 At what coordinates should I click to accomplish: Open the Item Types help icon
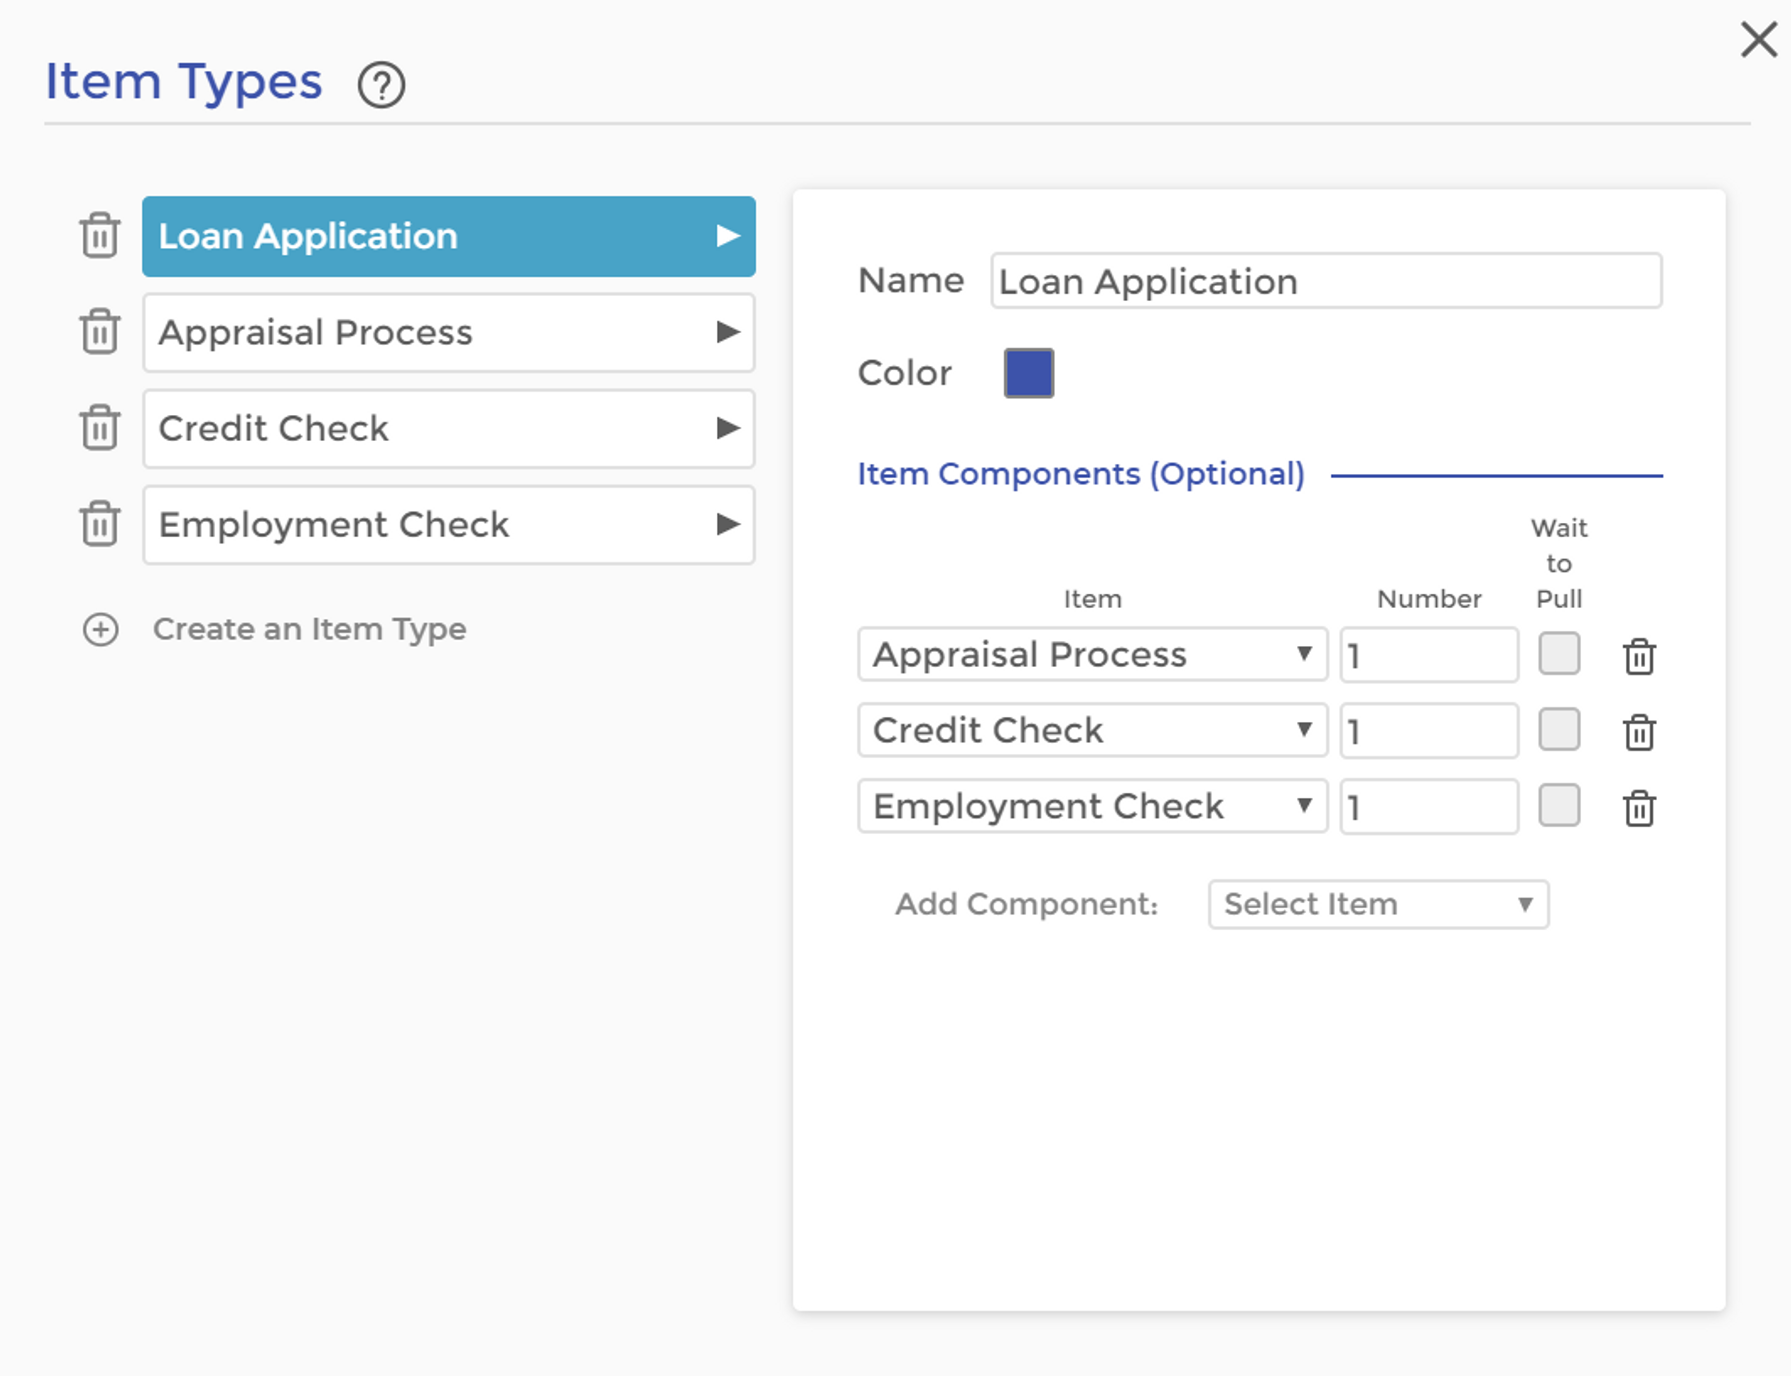click(381, 85)
